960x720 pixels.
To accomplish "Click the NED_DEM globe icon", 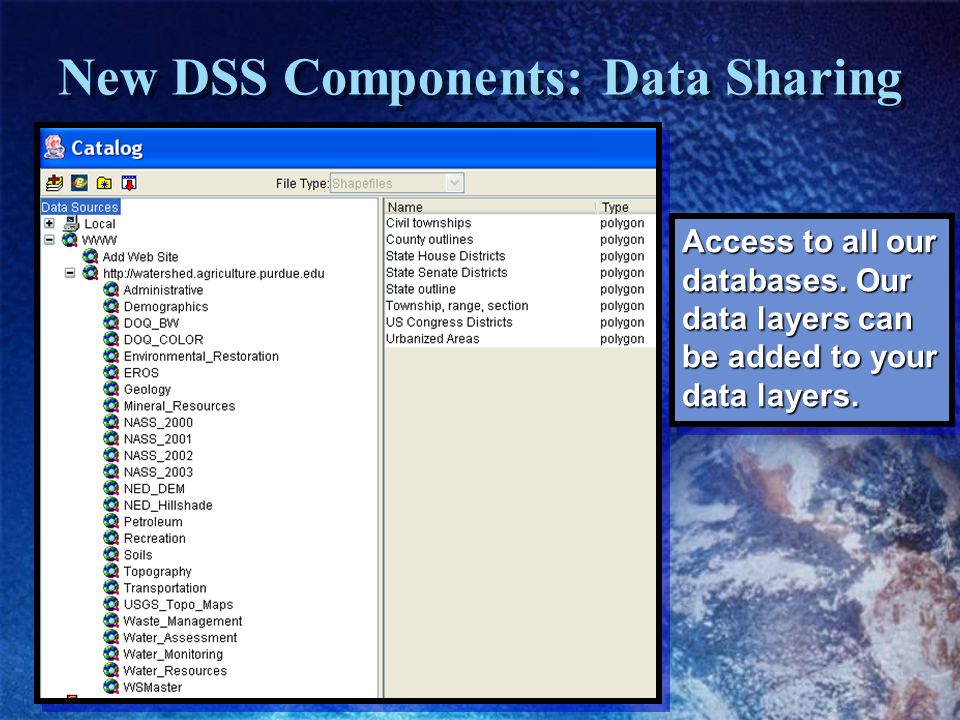I will click(111, 487).
